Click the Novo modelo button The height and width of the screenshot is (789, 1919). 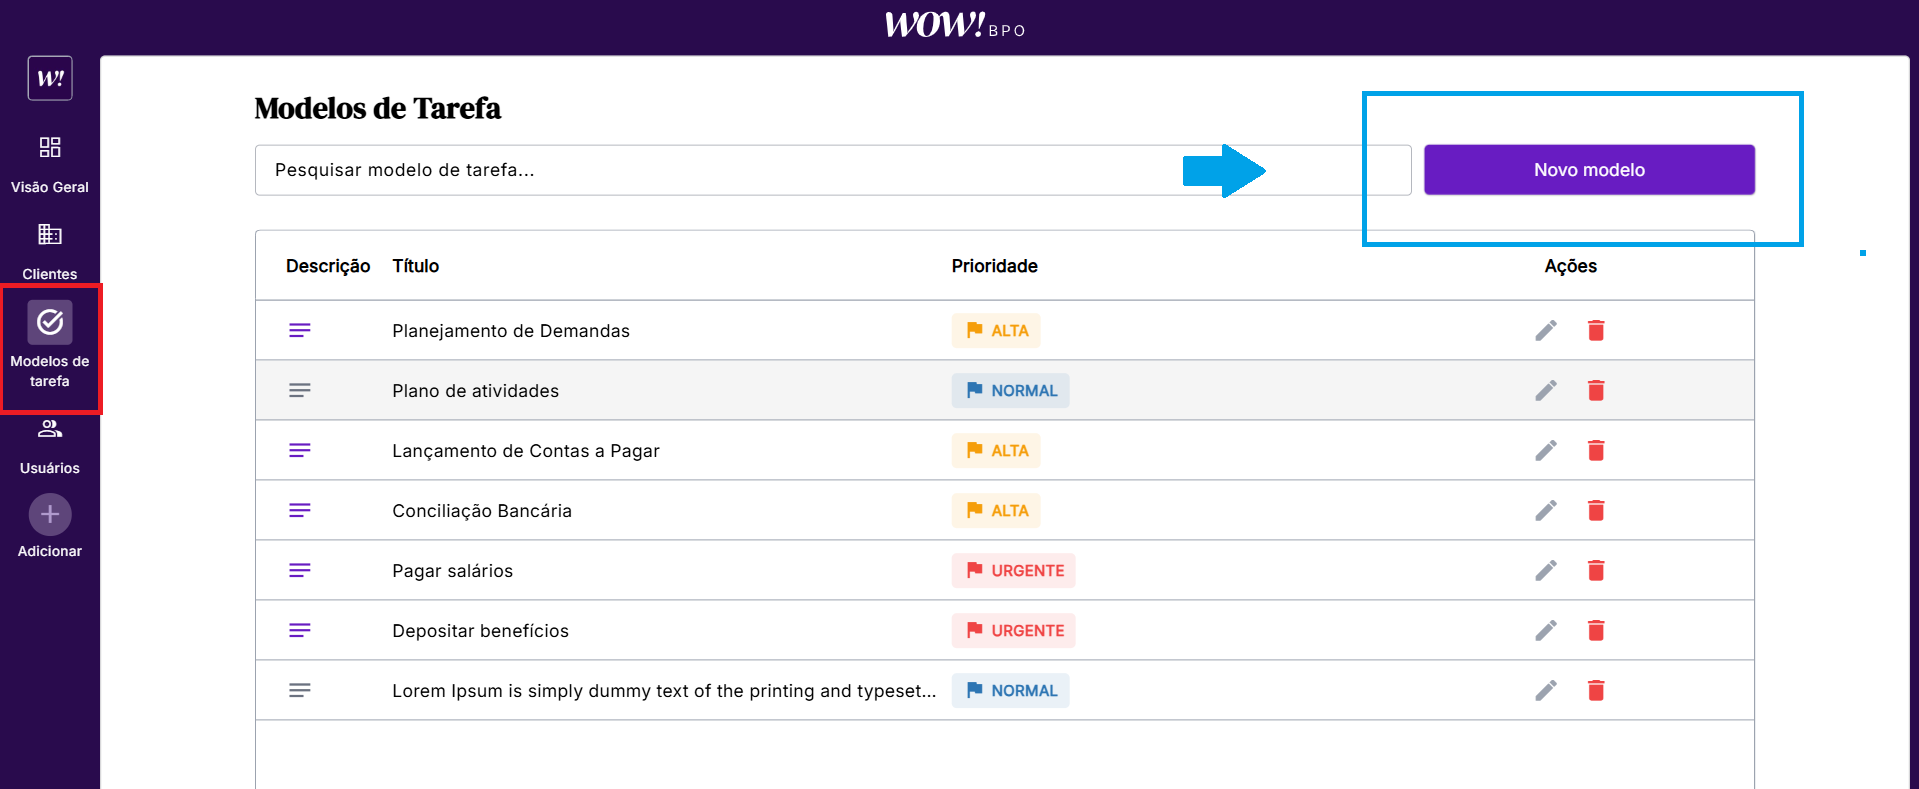coord(1588,170)
